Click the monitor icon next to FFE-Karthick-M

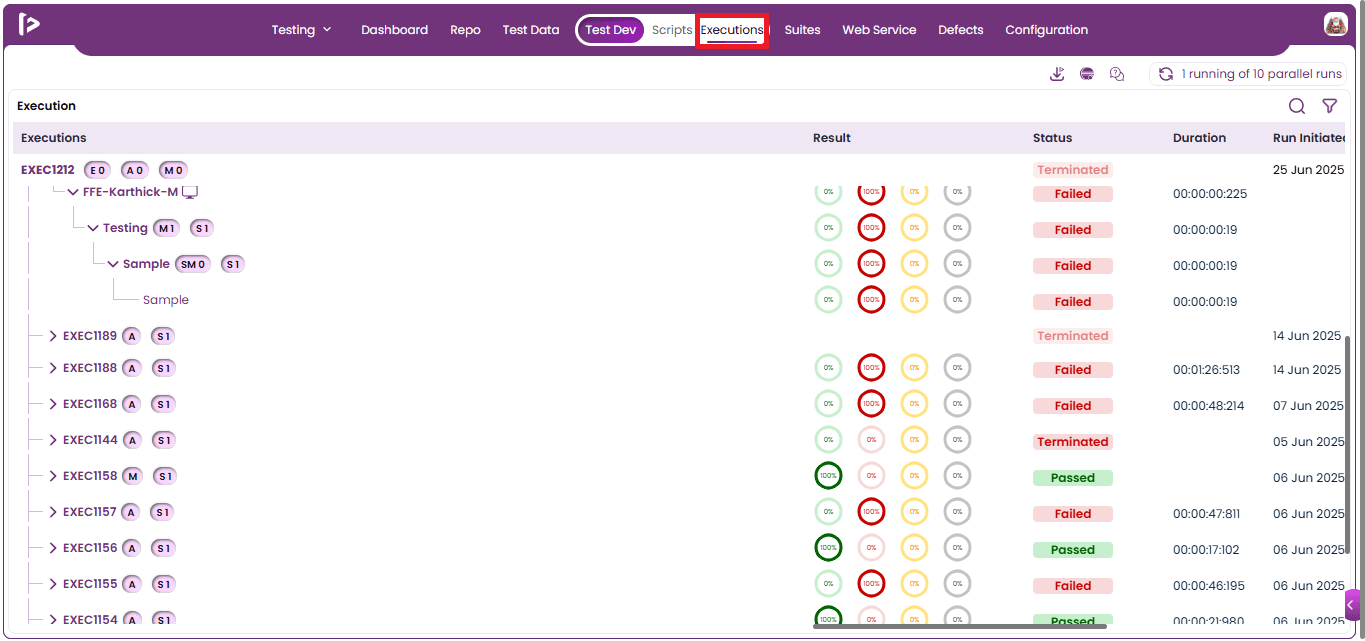click(190, 192)
